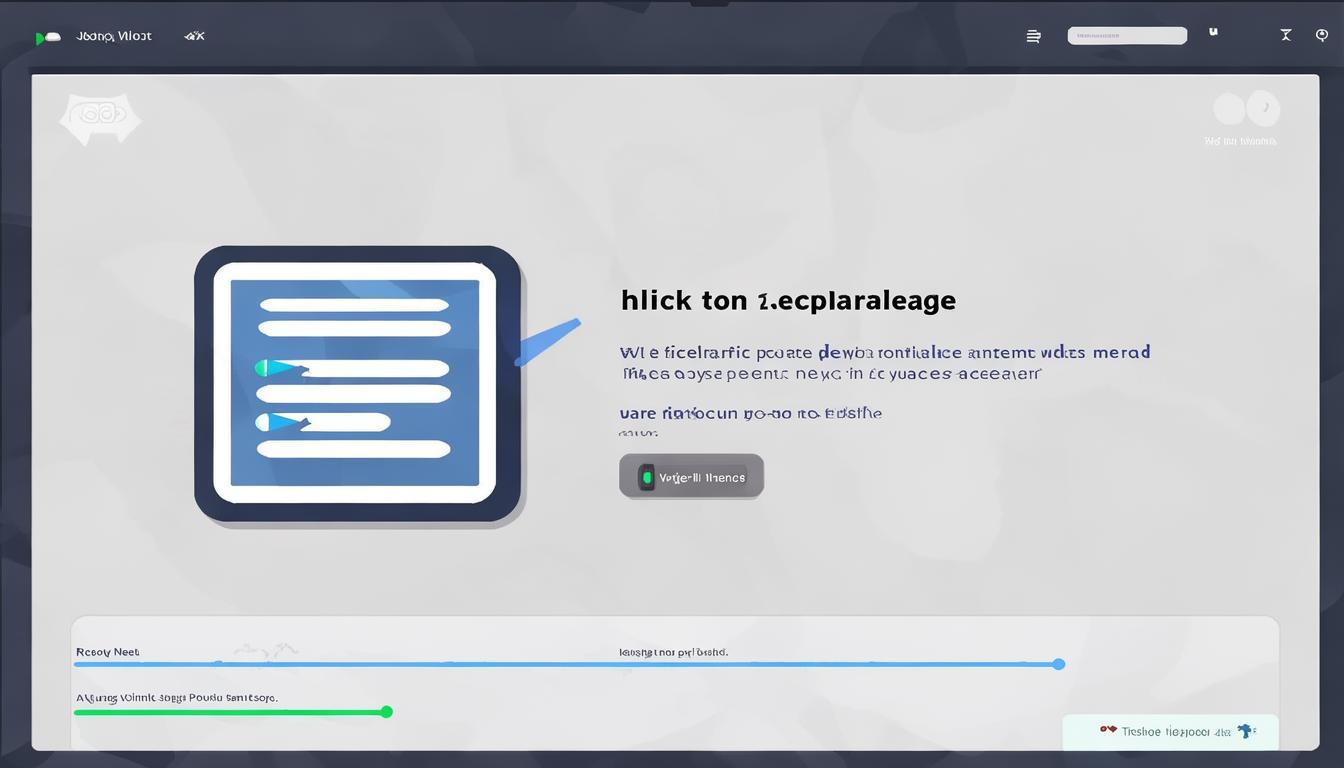
Task: Click the red heart icon in the bottom-right chip
Action: (x=1108, y=730)
